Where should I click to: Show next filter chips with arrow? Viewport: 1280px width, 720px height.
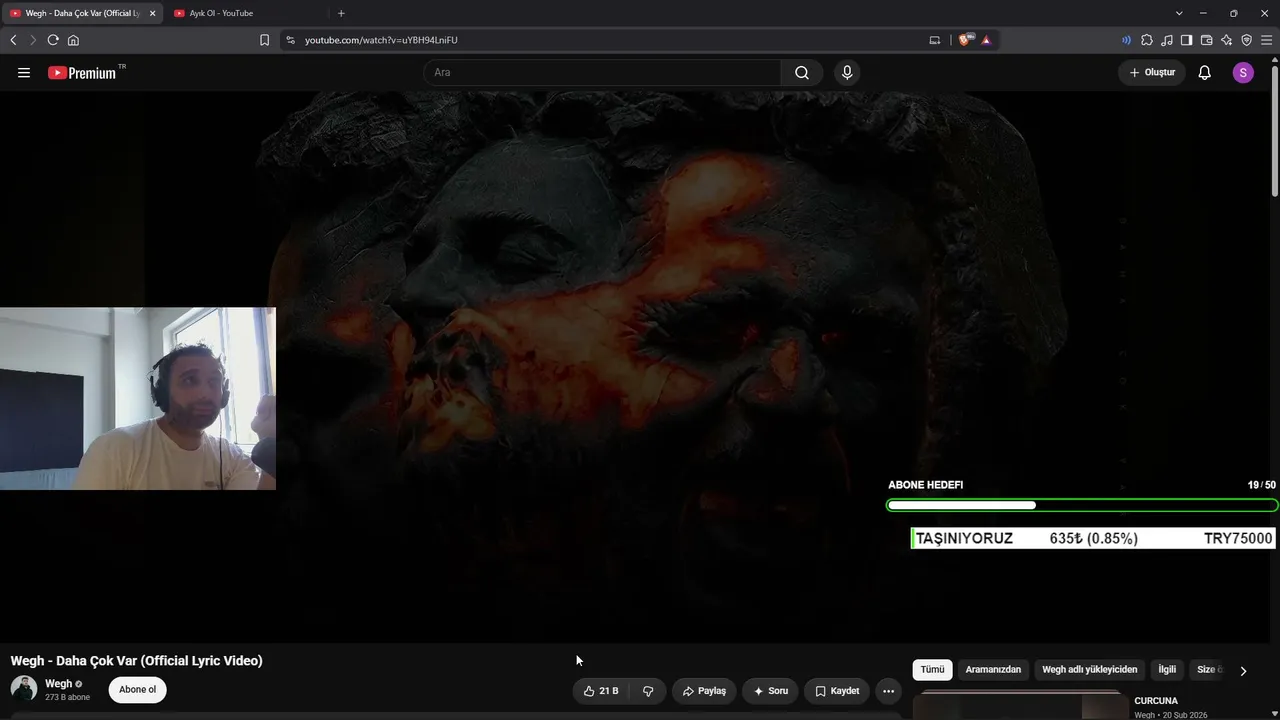[1243, 671]
